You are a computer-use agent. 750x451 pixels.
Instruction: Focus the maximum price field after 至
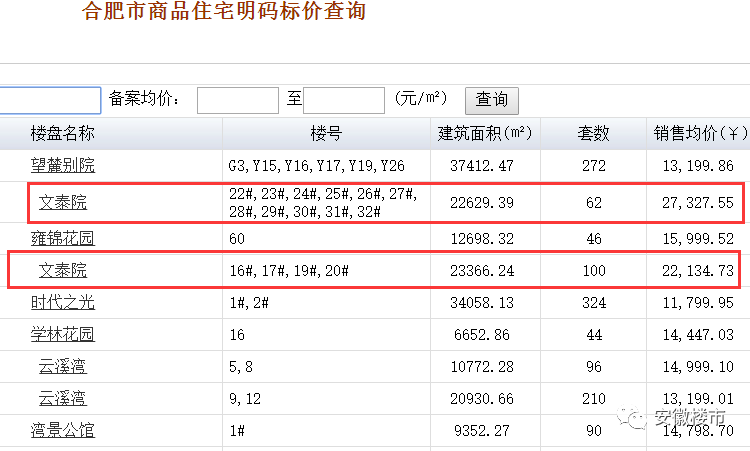coord(344,100)
